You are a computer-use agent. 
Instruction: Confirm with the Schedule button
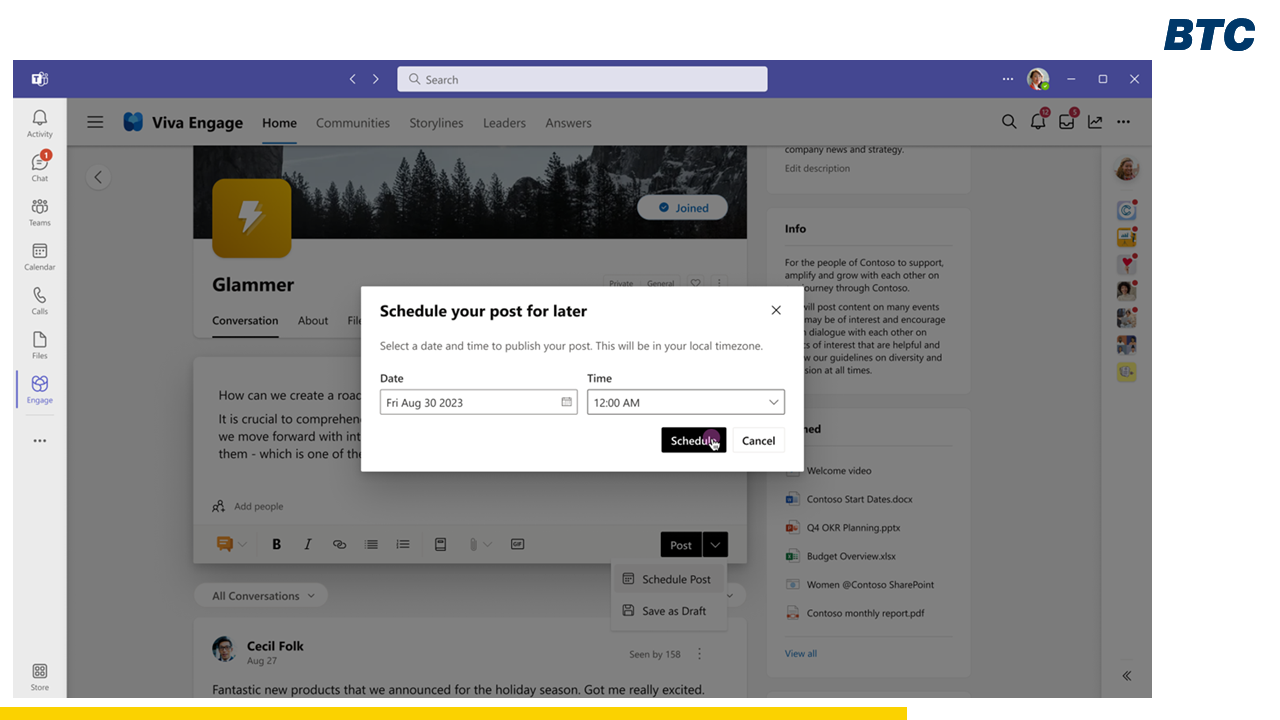tap(693, 441)
